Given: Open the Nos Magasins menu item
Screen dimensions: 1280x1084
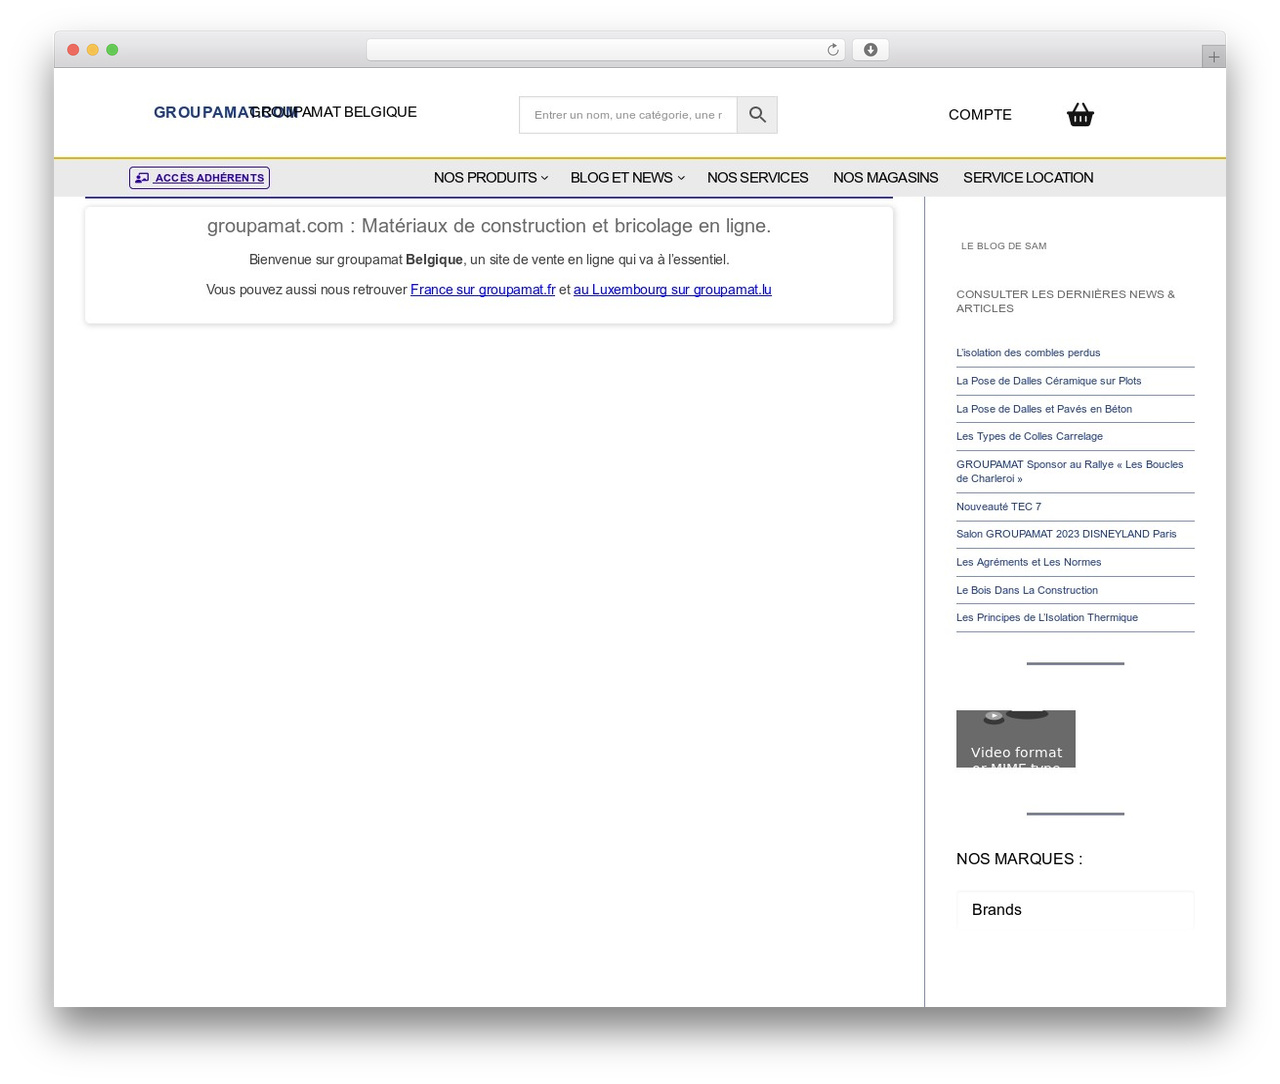Looking at the screenshot, I should click(885, 178).
